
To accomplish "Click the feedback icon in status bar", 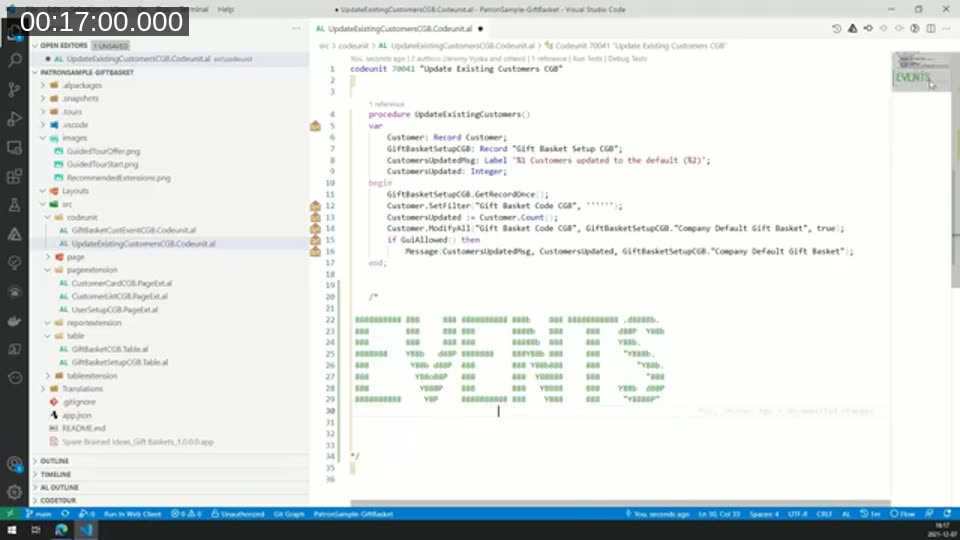I will coord(929,514).
